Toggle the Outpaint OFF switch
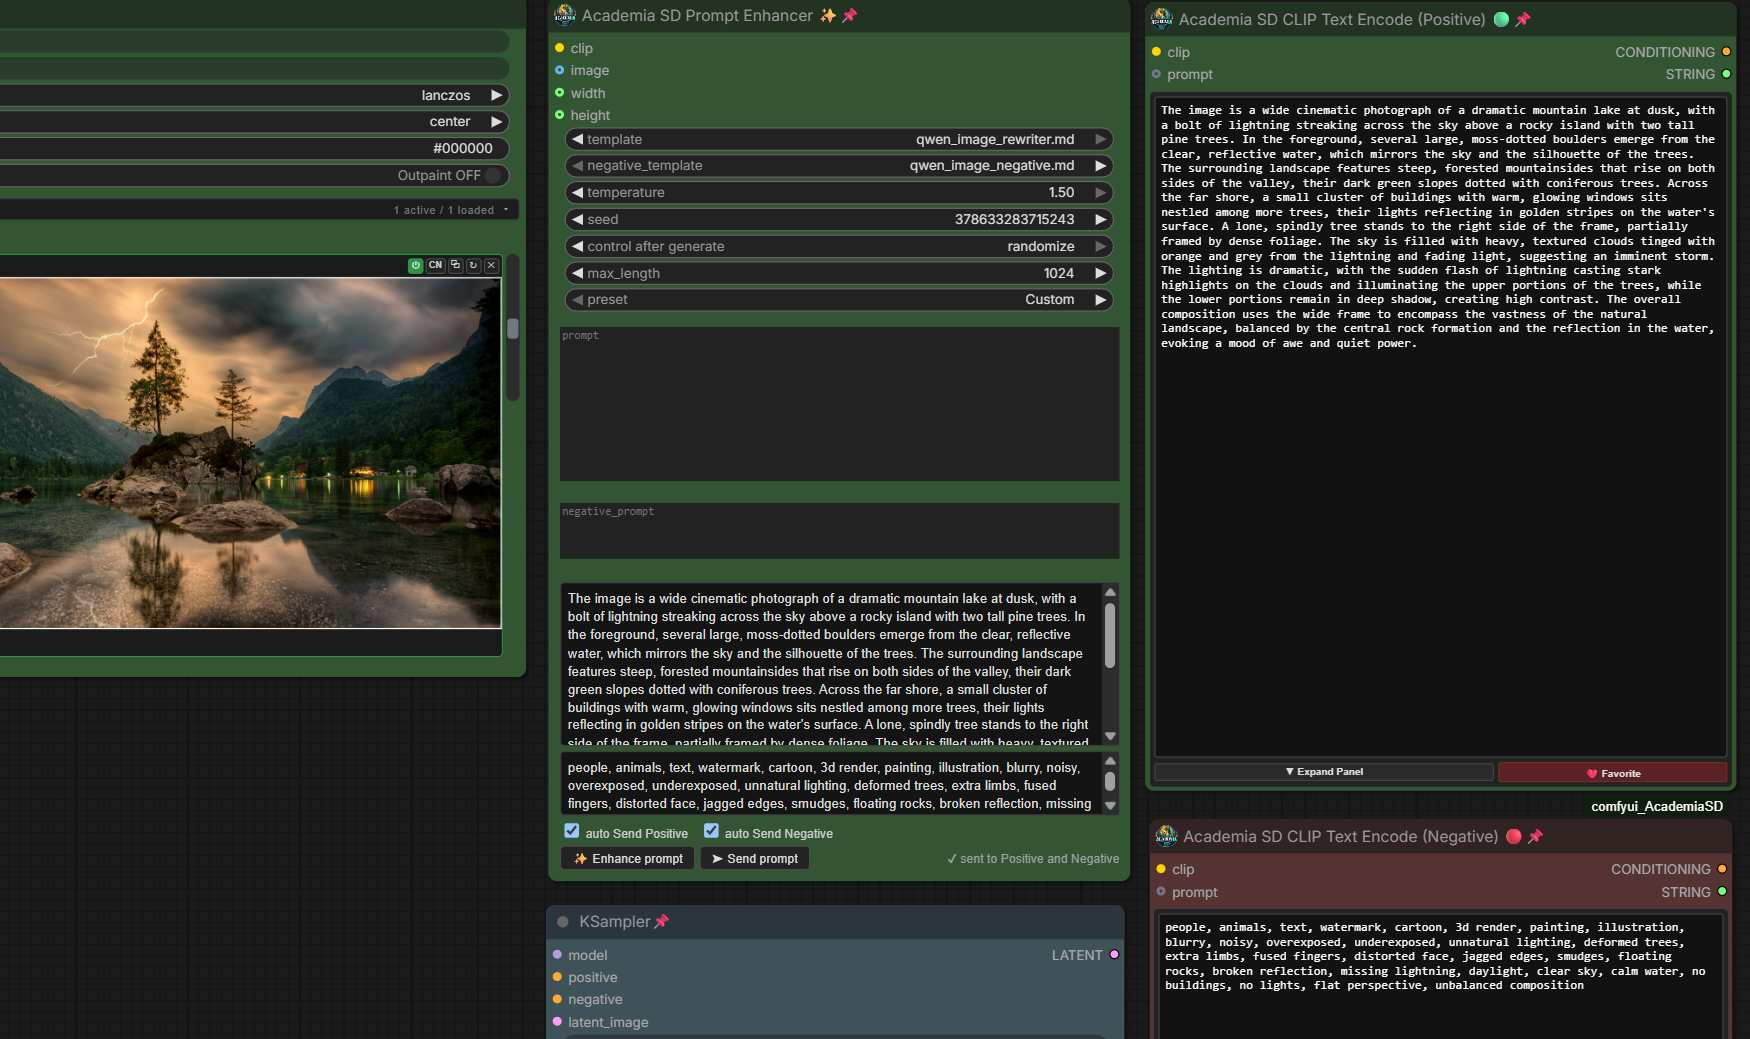 [x=493, y=175]
